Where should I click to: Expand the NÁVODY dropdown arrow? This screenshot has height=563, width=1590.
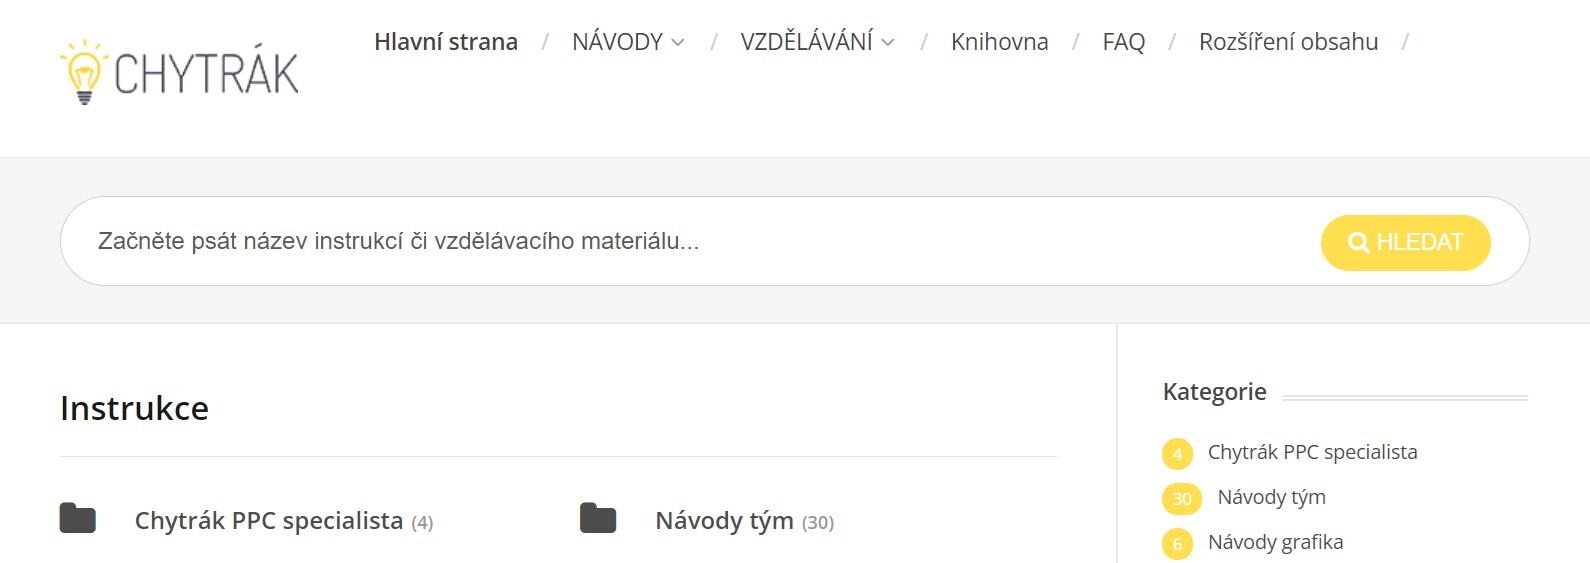678,42
